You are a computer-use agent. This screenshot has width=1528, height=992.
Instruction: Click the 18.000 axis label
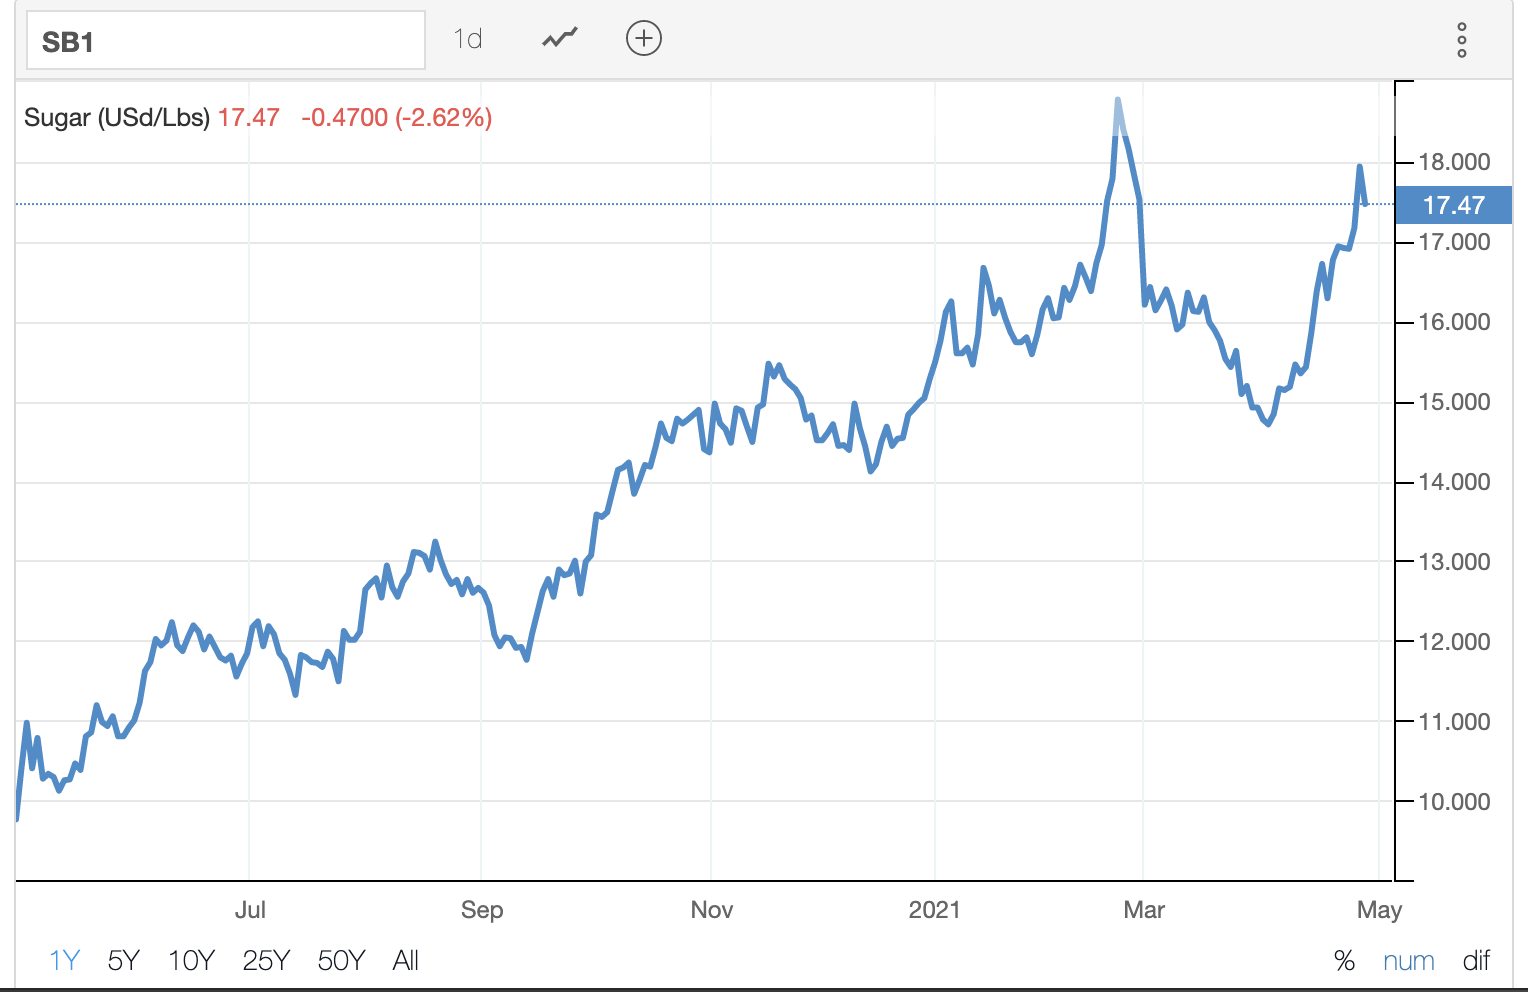(x=1455, y=162)
